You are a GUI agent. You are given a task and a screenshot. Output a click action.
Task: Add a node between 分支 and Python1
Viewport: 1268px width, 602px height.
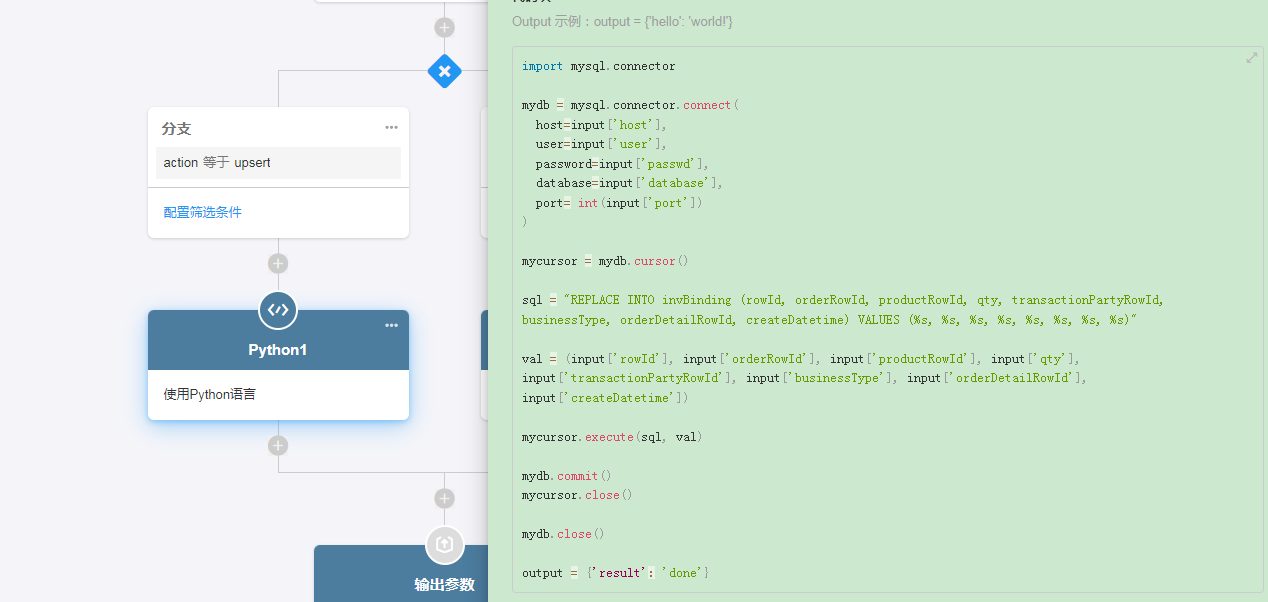(x=278, y=264)
